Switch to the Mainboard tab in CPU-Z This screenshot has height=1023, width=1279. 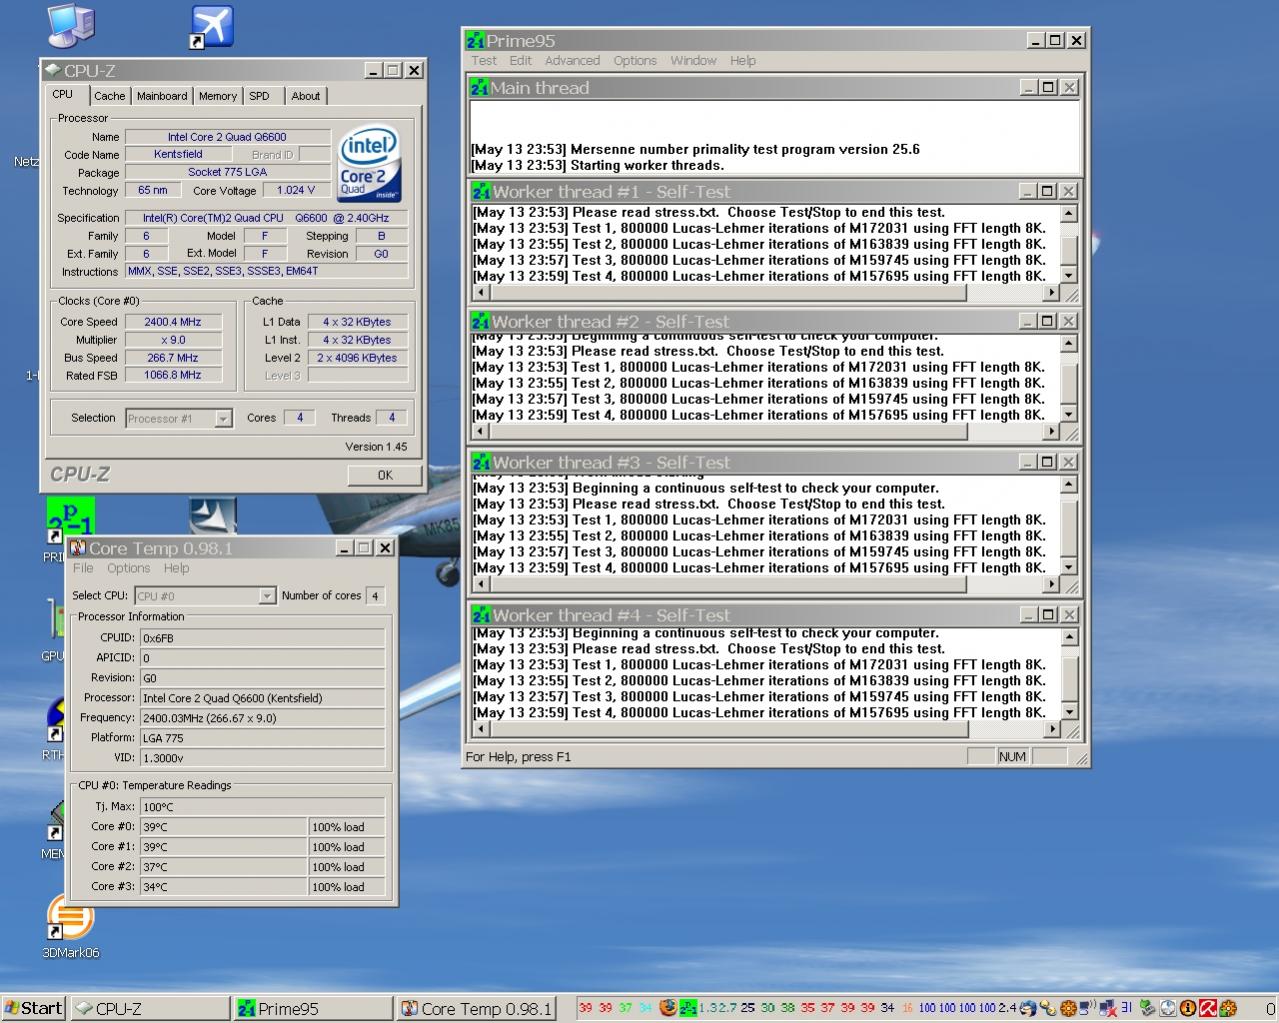[162, 96]
